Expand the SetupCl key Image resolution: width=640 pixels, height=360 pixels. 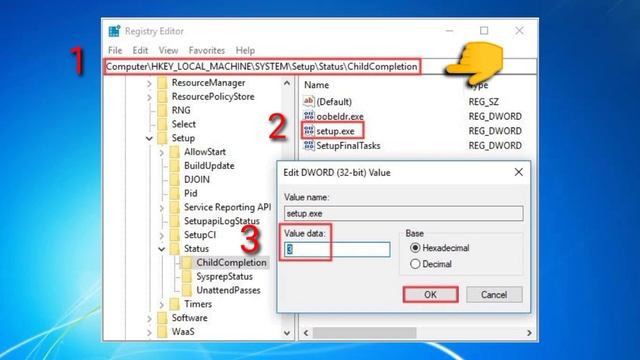162,236
